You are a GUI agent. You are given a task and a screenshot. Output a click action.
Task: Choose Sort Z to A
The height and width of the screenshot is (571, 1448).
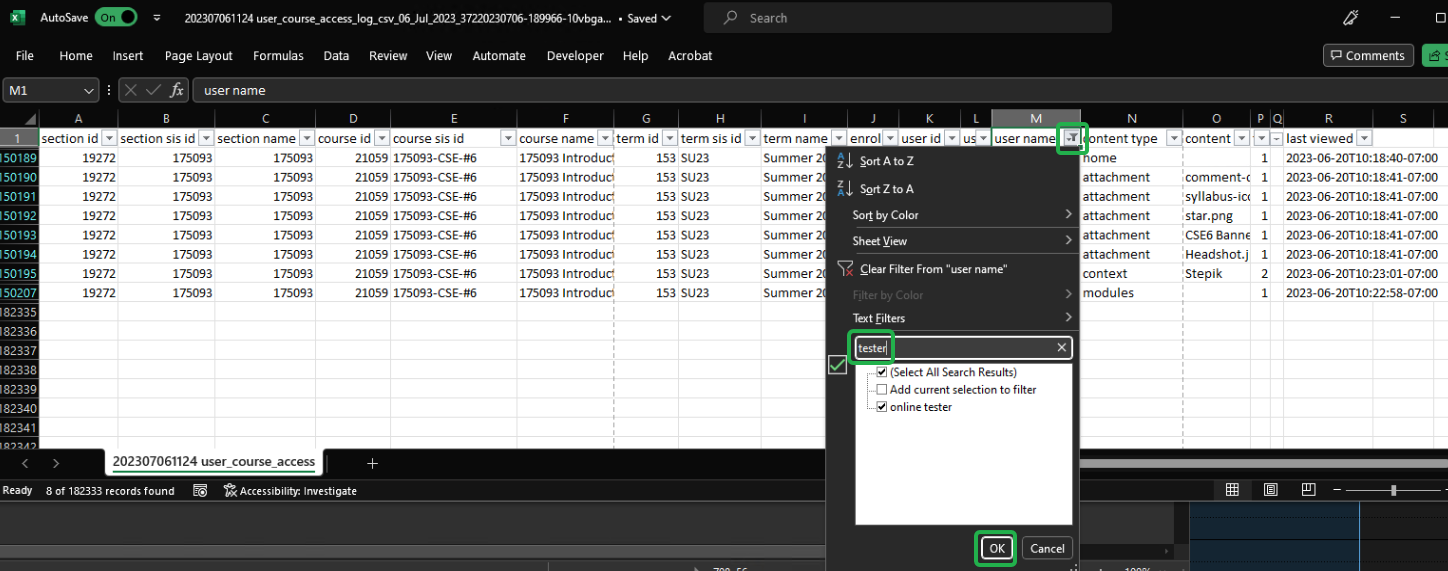tap(886, 189)
